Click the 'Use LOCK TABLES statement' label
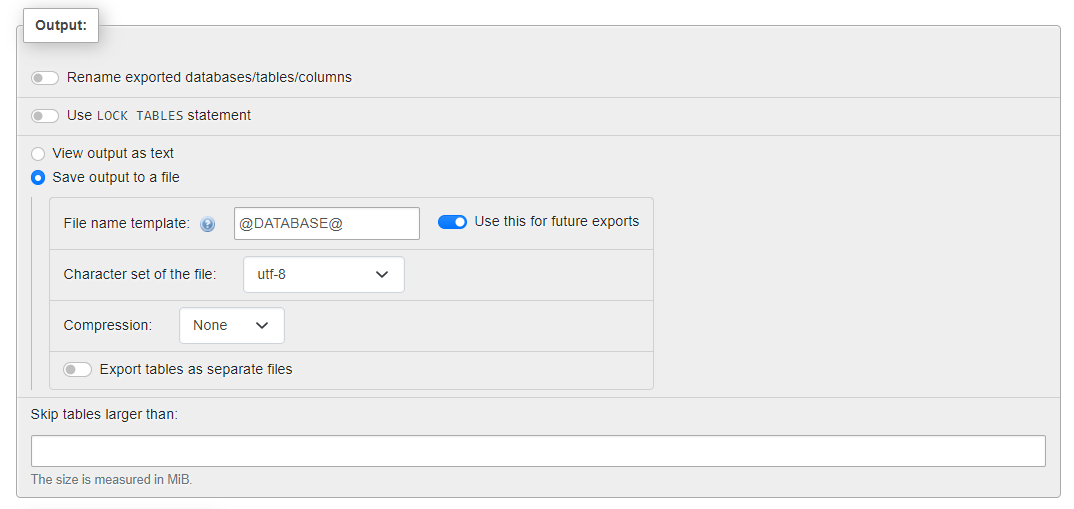 click(159, 116)
